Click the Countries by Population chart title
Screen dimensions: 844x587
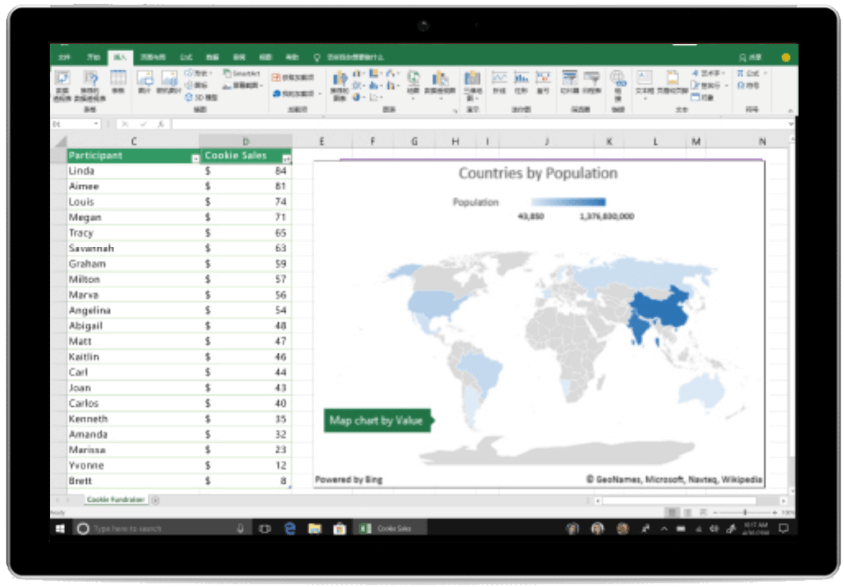coord(537,173)
